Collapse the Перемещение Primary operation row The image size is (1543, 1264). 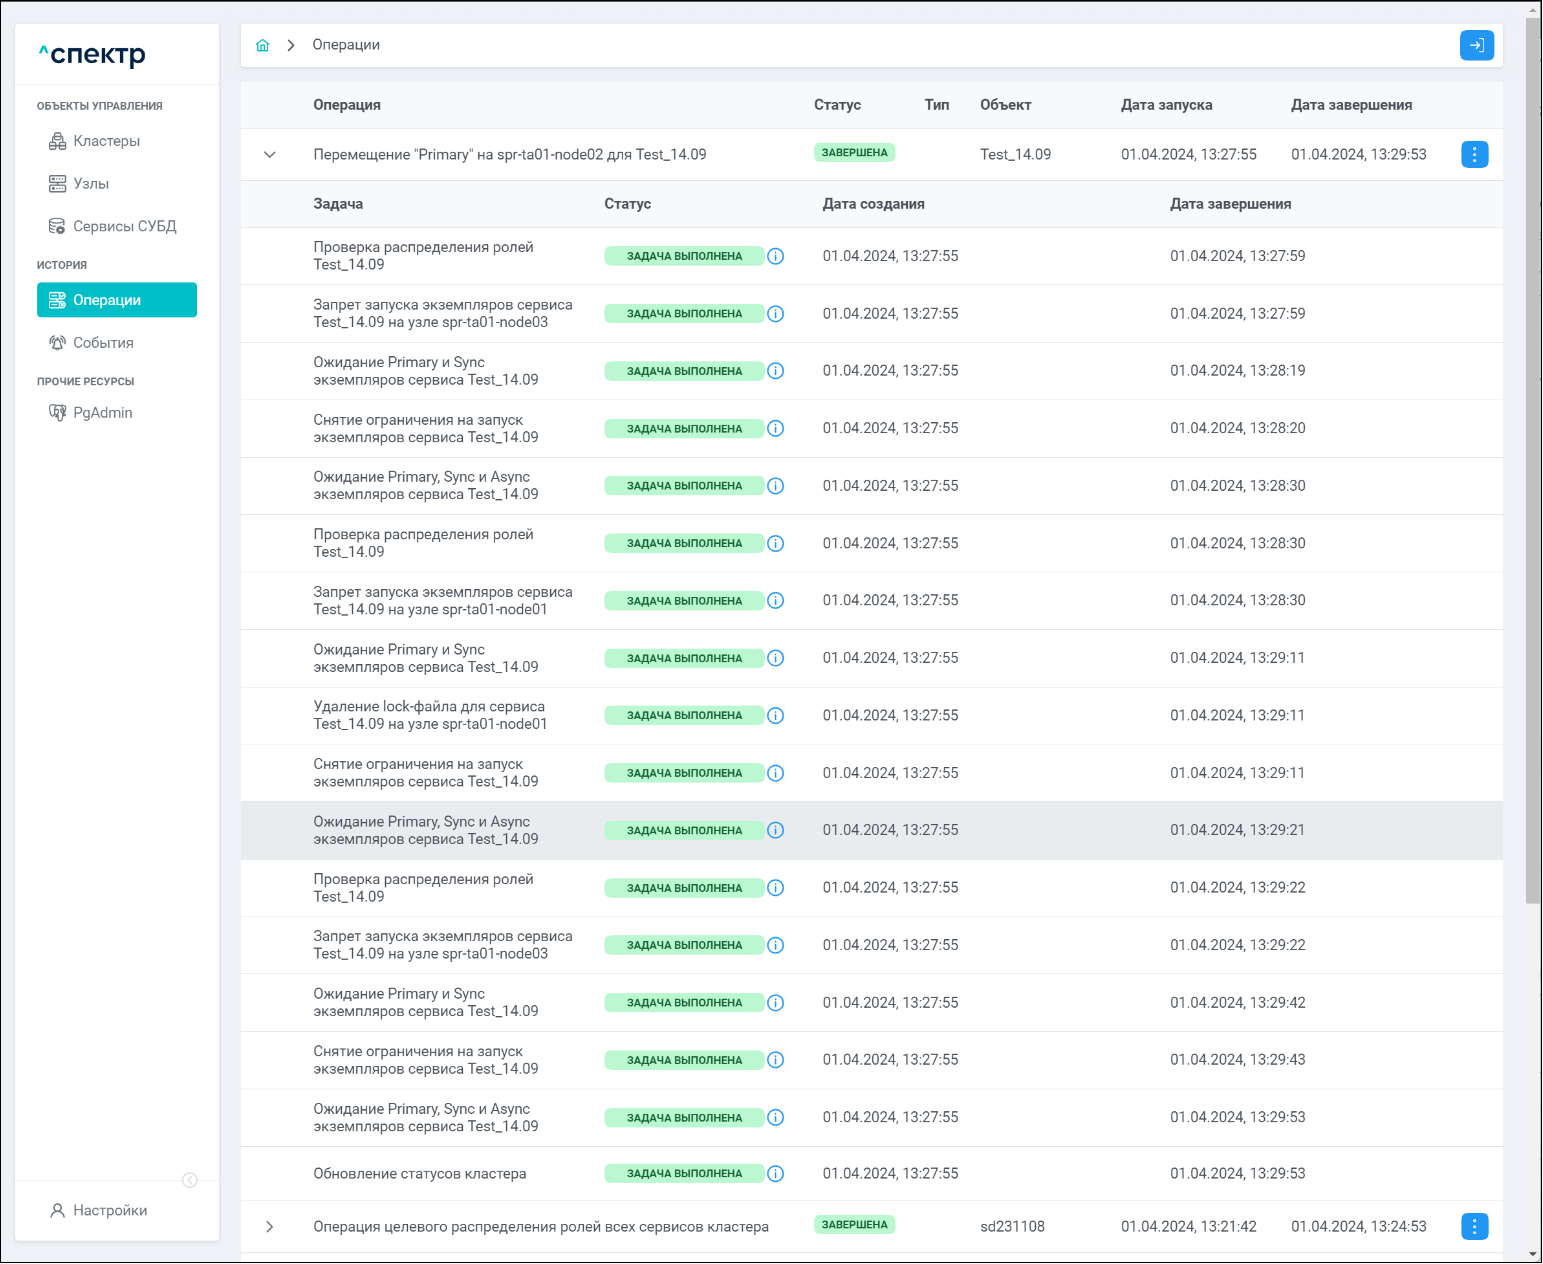pyautogui.click(x=270, y=155)
